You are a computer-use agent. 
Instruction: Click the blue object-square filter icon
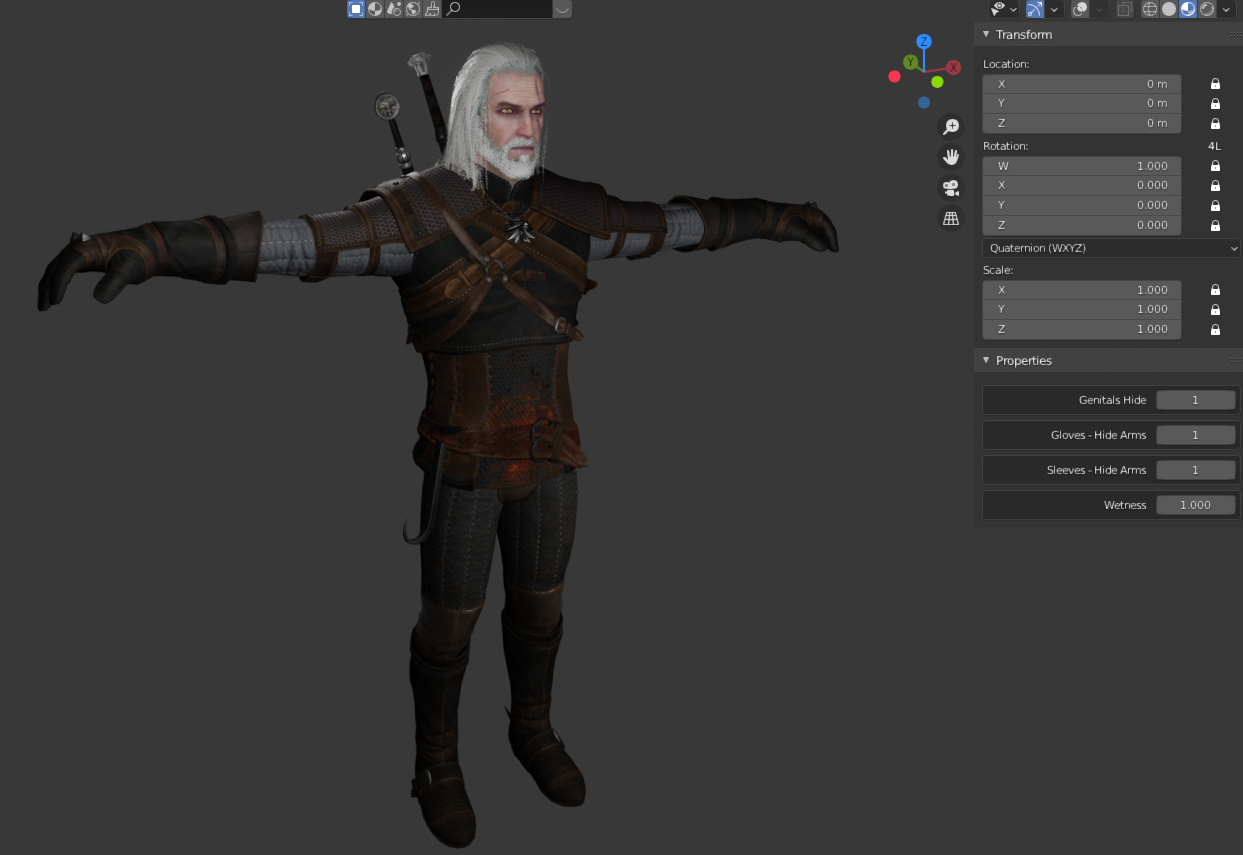(356, 9)
